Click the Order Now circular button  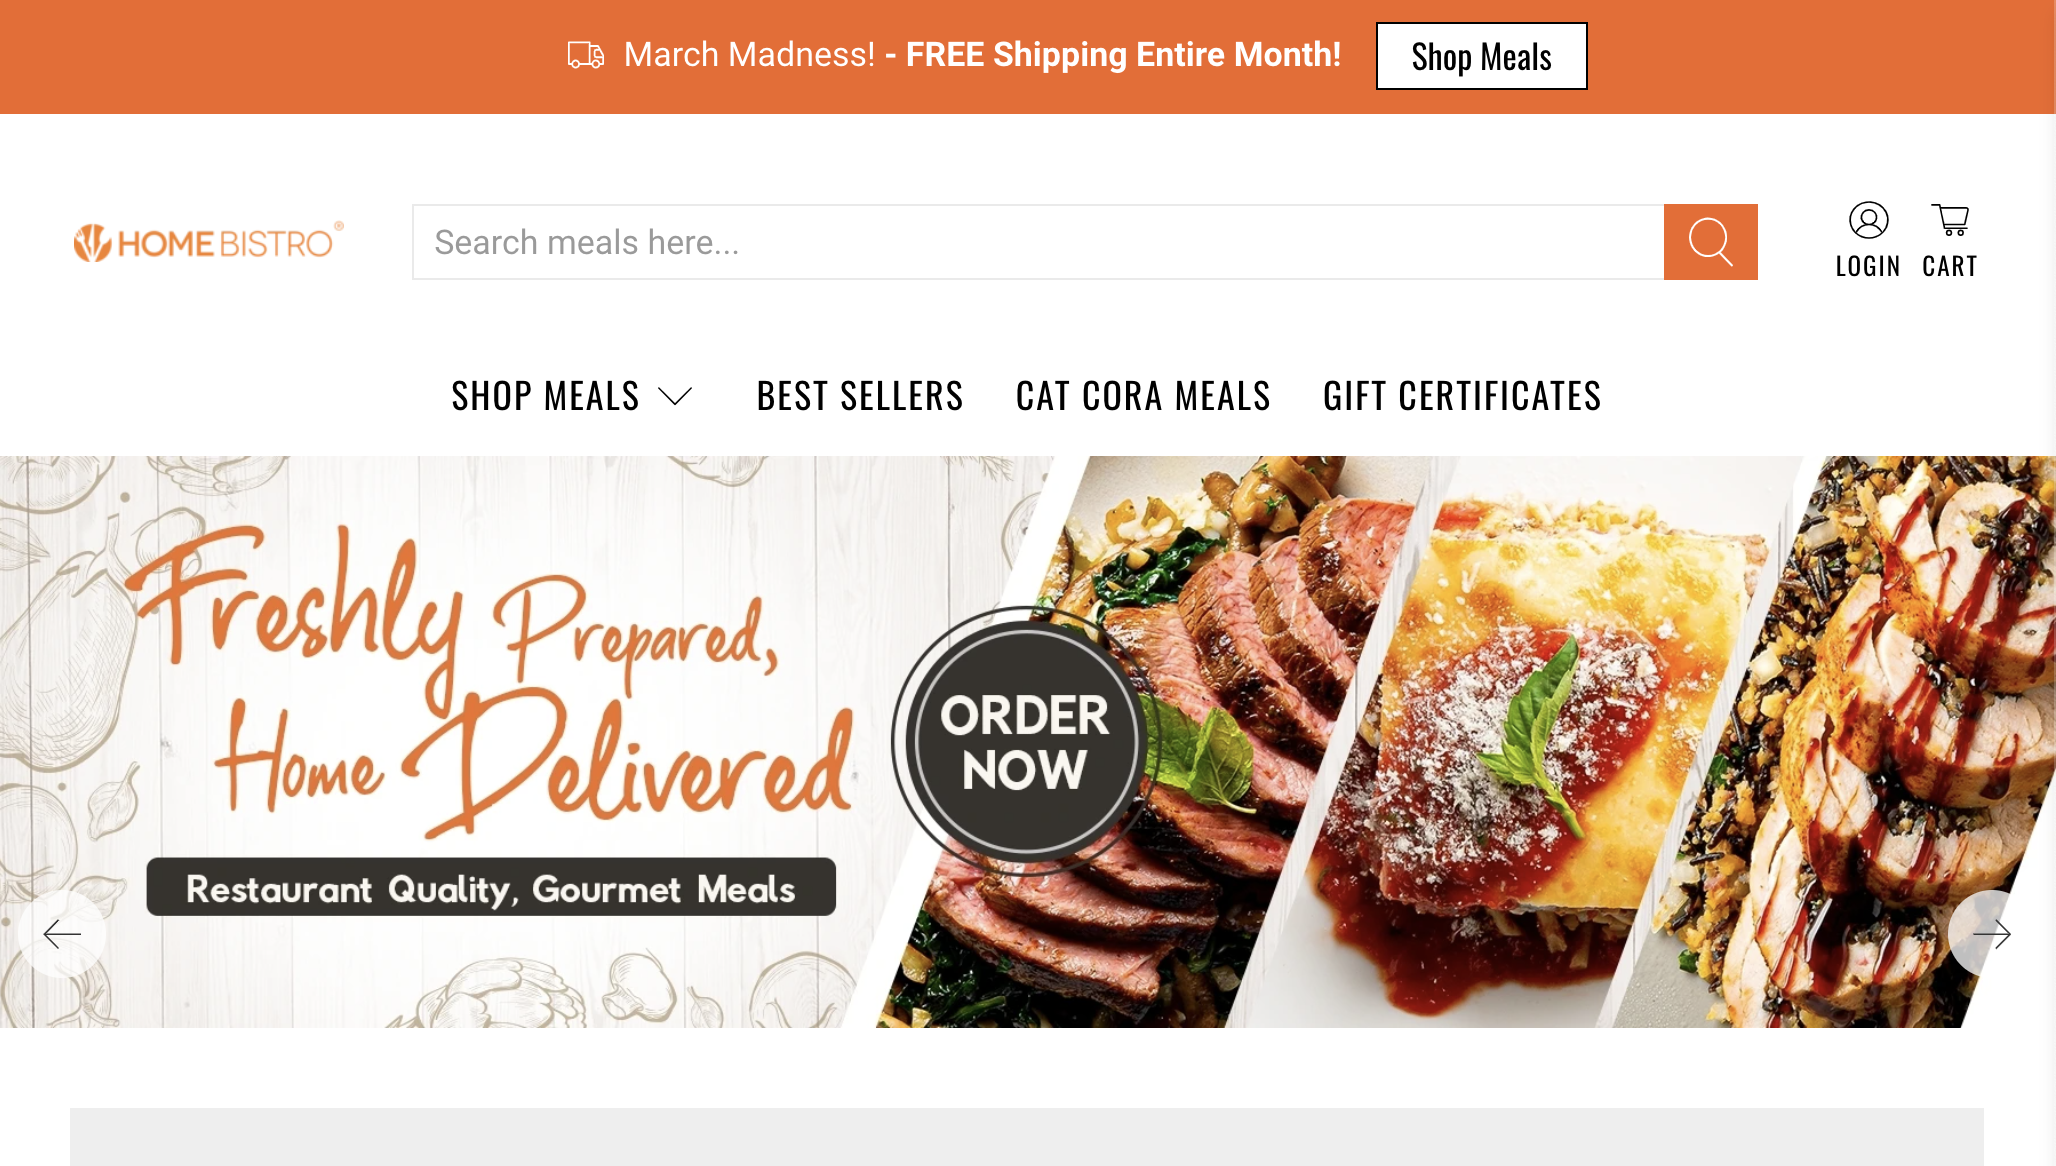pos(1024,742)
